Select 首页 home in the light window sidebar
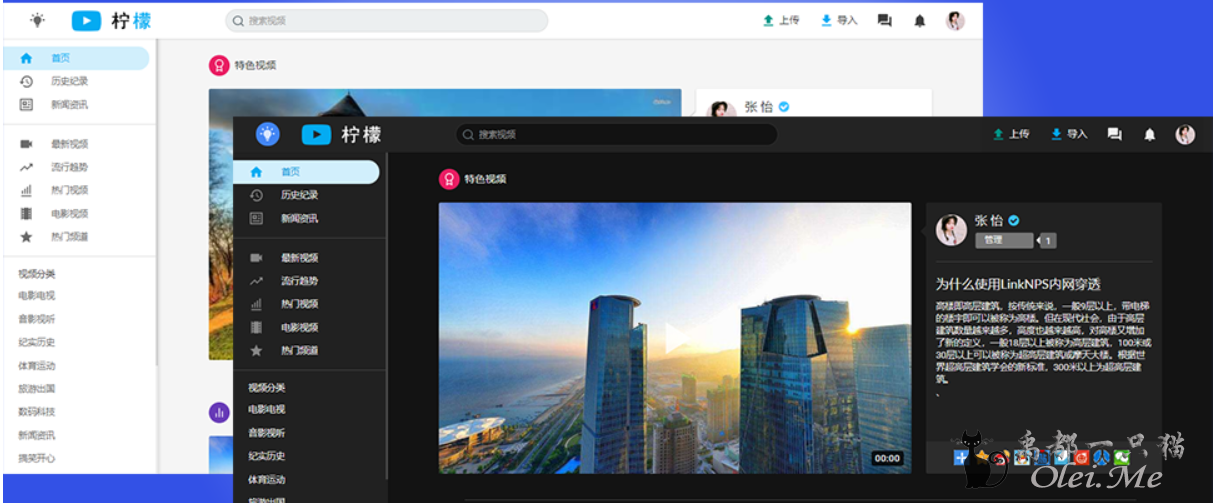 (x=76, y=58)
